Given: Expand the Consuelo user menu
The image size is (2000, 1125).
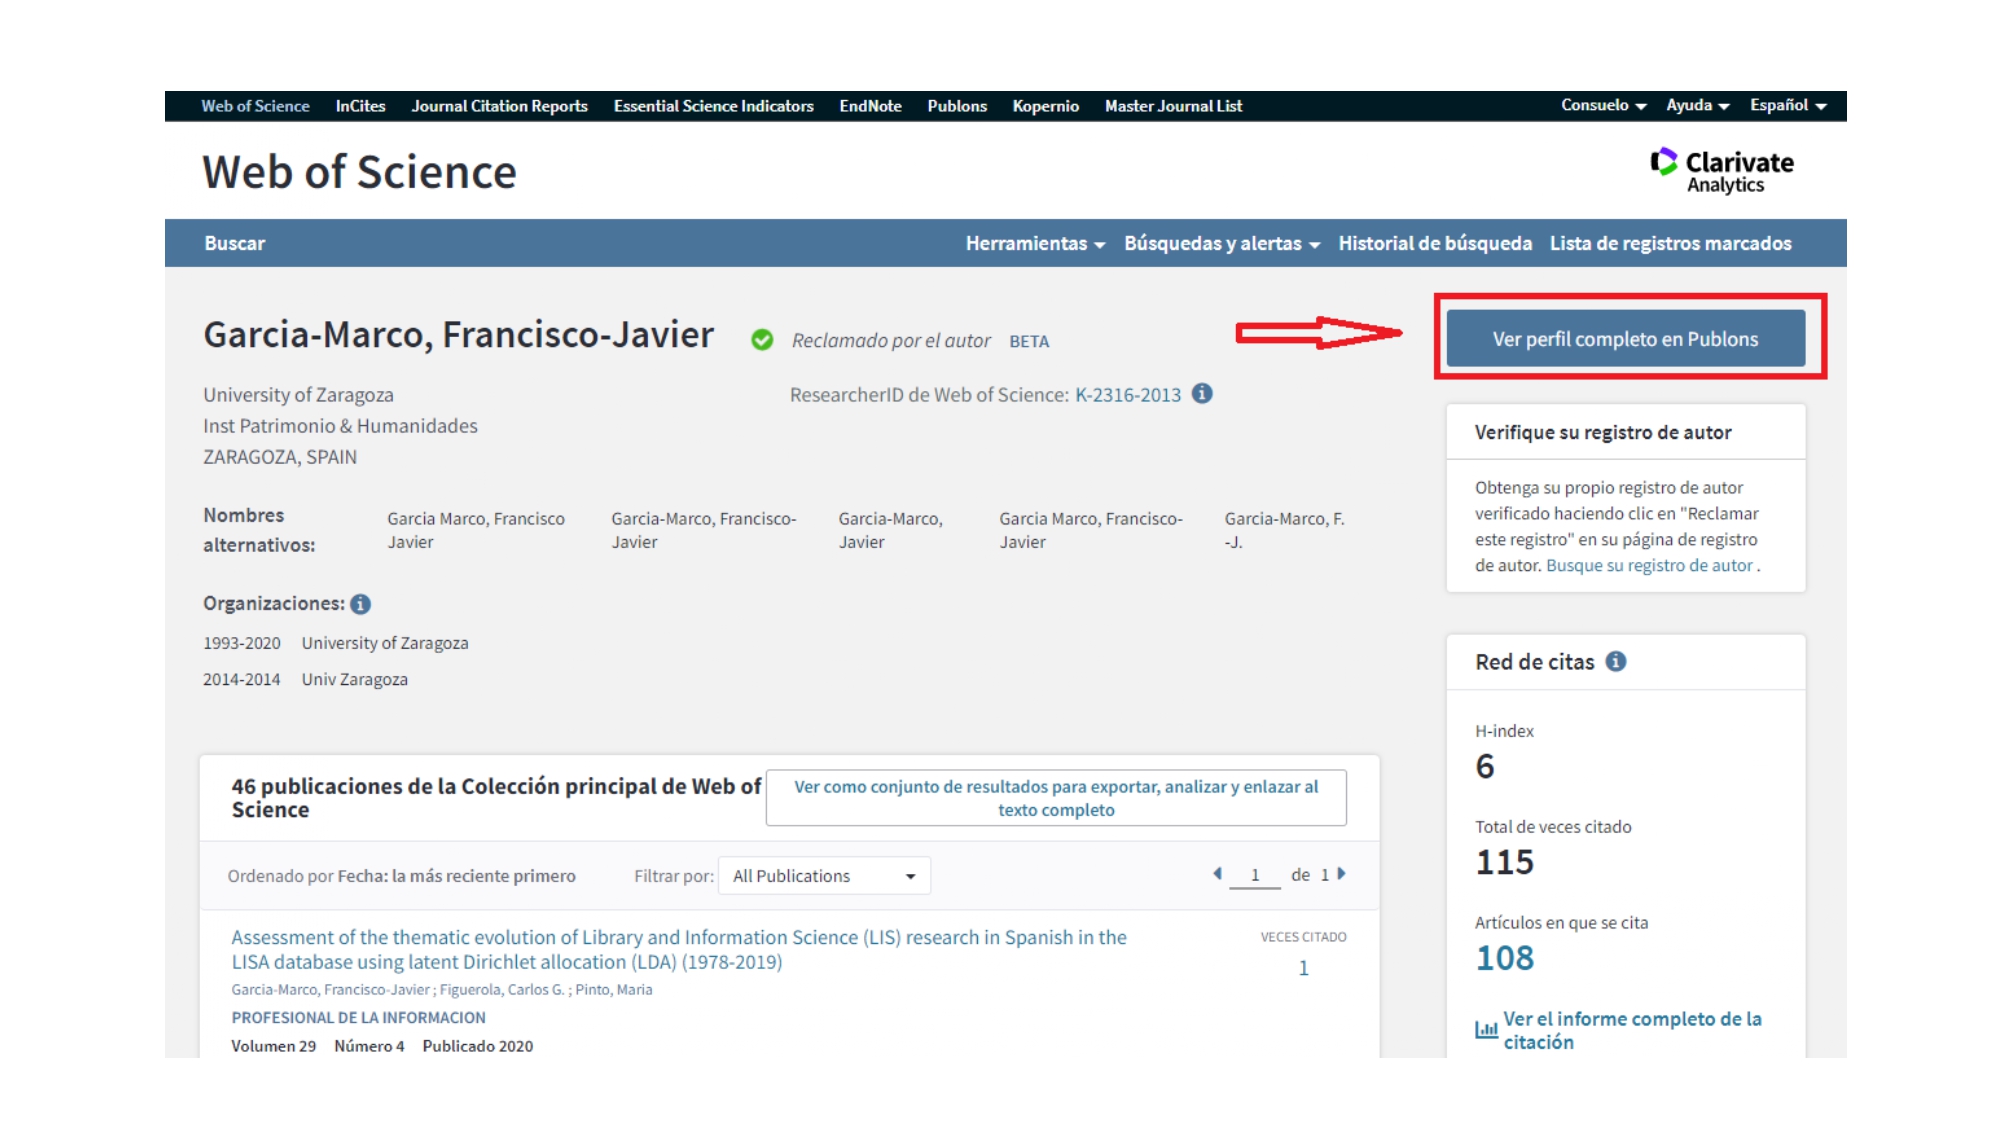Looking at the screenshot, I should [1603, 106].
